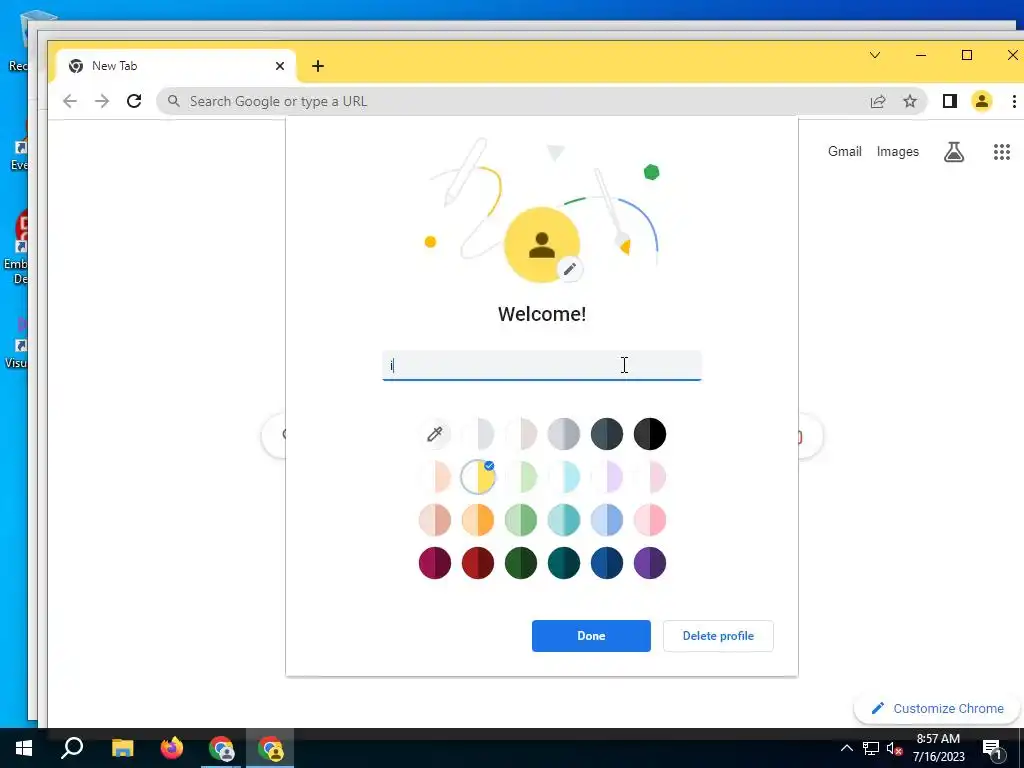The height and width of the screenshot is (768, 1024).
Task: Click the yellow profile avatar in toolbar
Action: click(982, 101)
